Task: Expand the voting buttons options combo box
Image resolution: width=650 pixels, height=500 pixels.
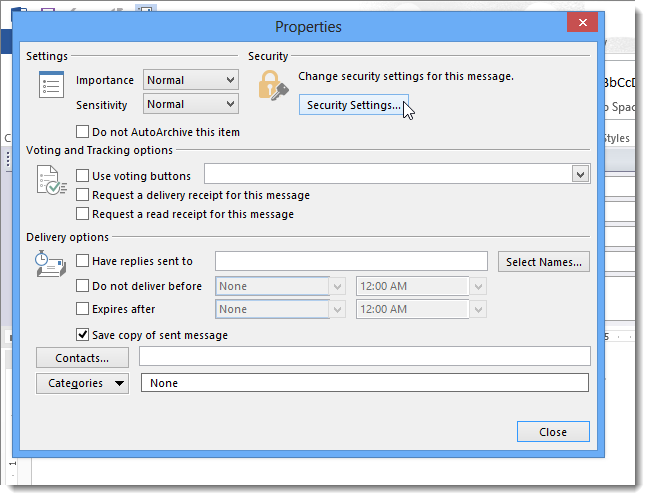Action: (x=580, y=174)
